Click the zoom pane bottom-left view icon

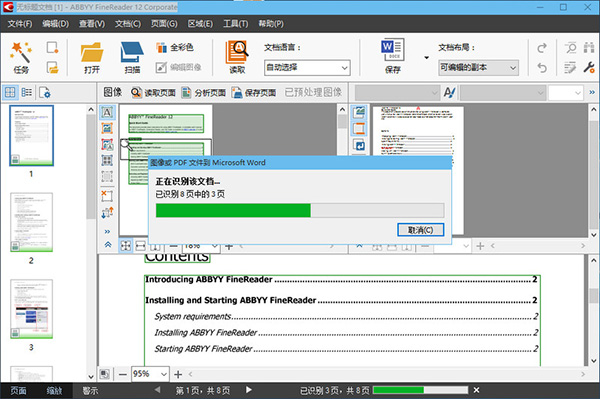pyautogui.click(x=104, y=374)
